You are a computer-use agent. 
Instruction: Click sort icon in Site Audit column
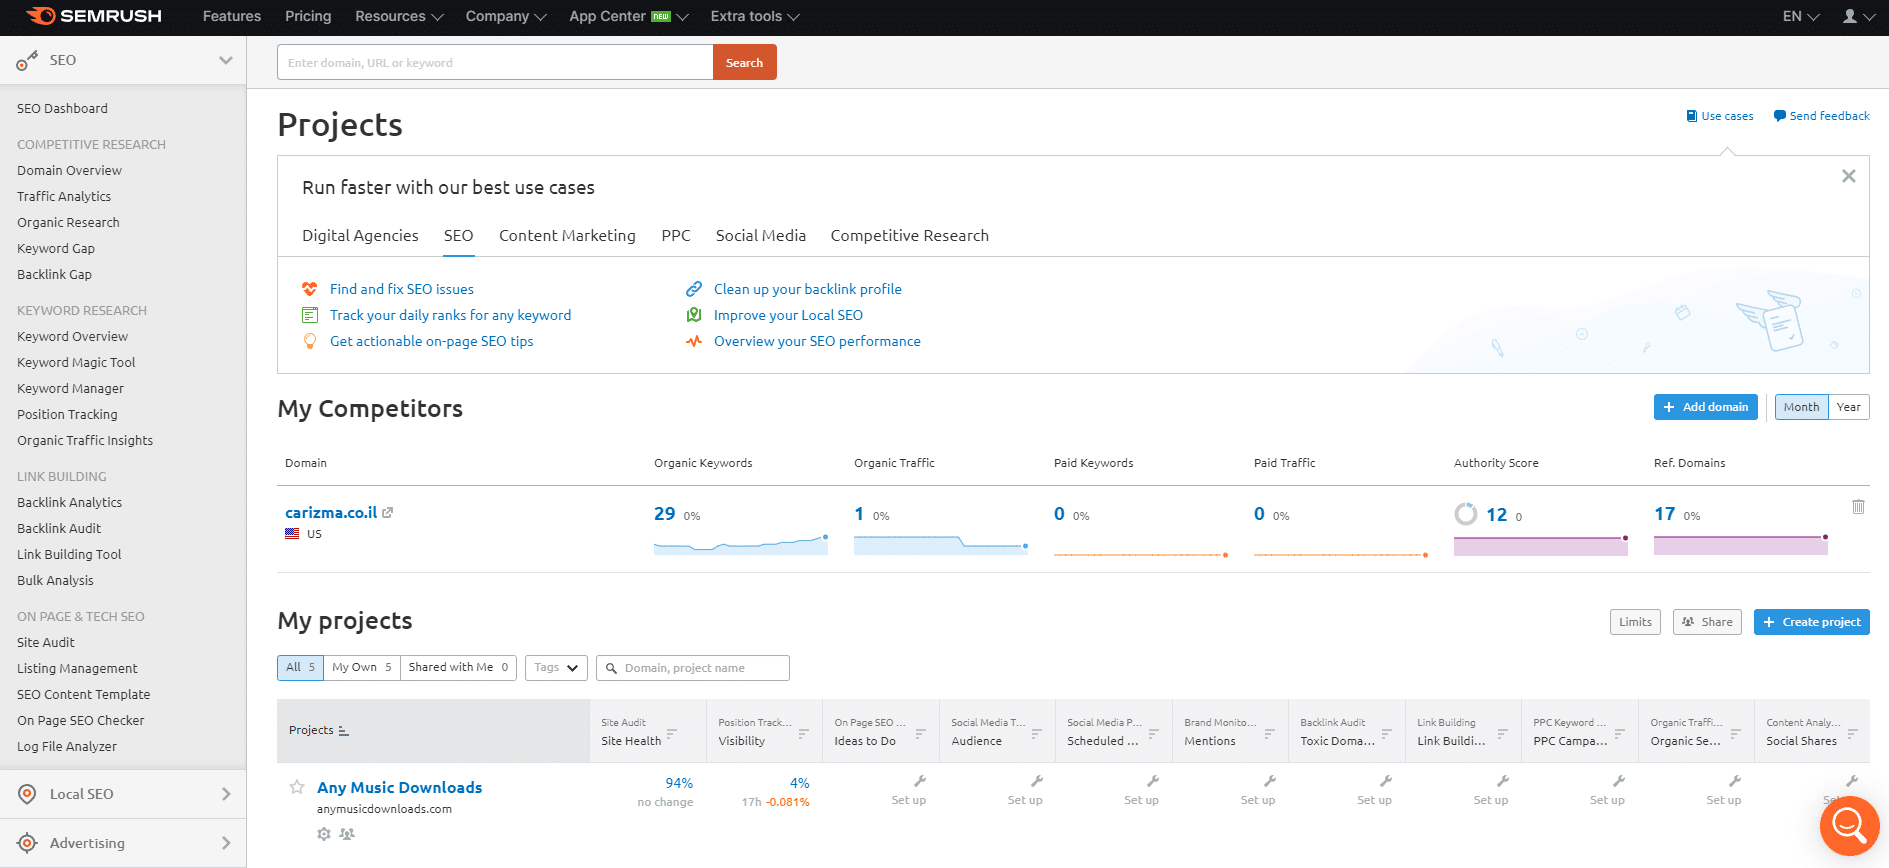(672, 734)
